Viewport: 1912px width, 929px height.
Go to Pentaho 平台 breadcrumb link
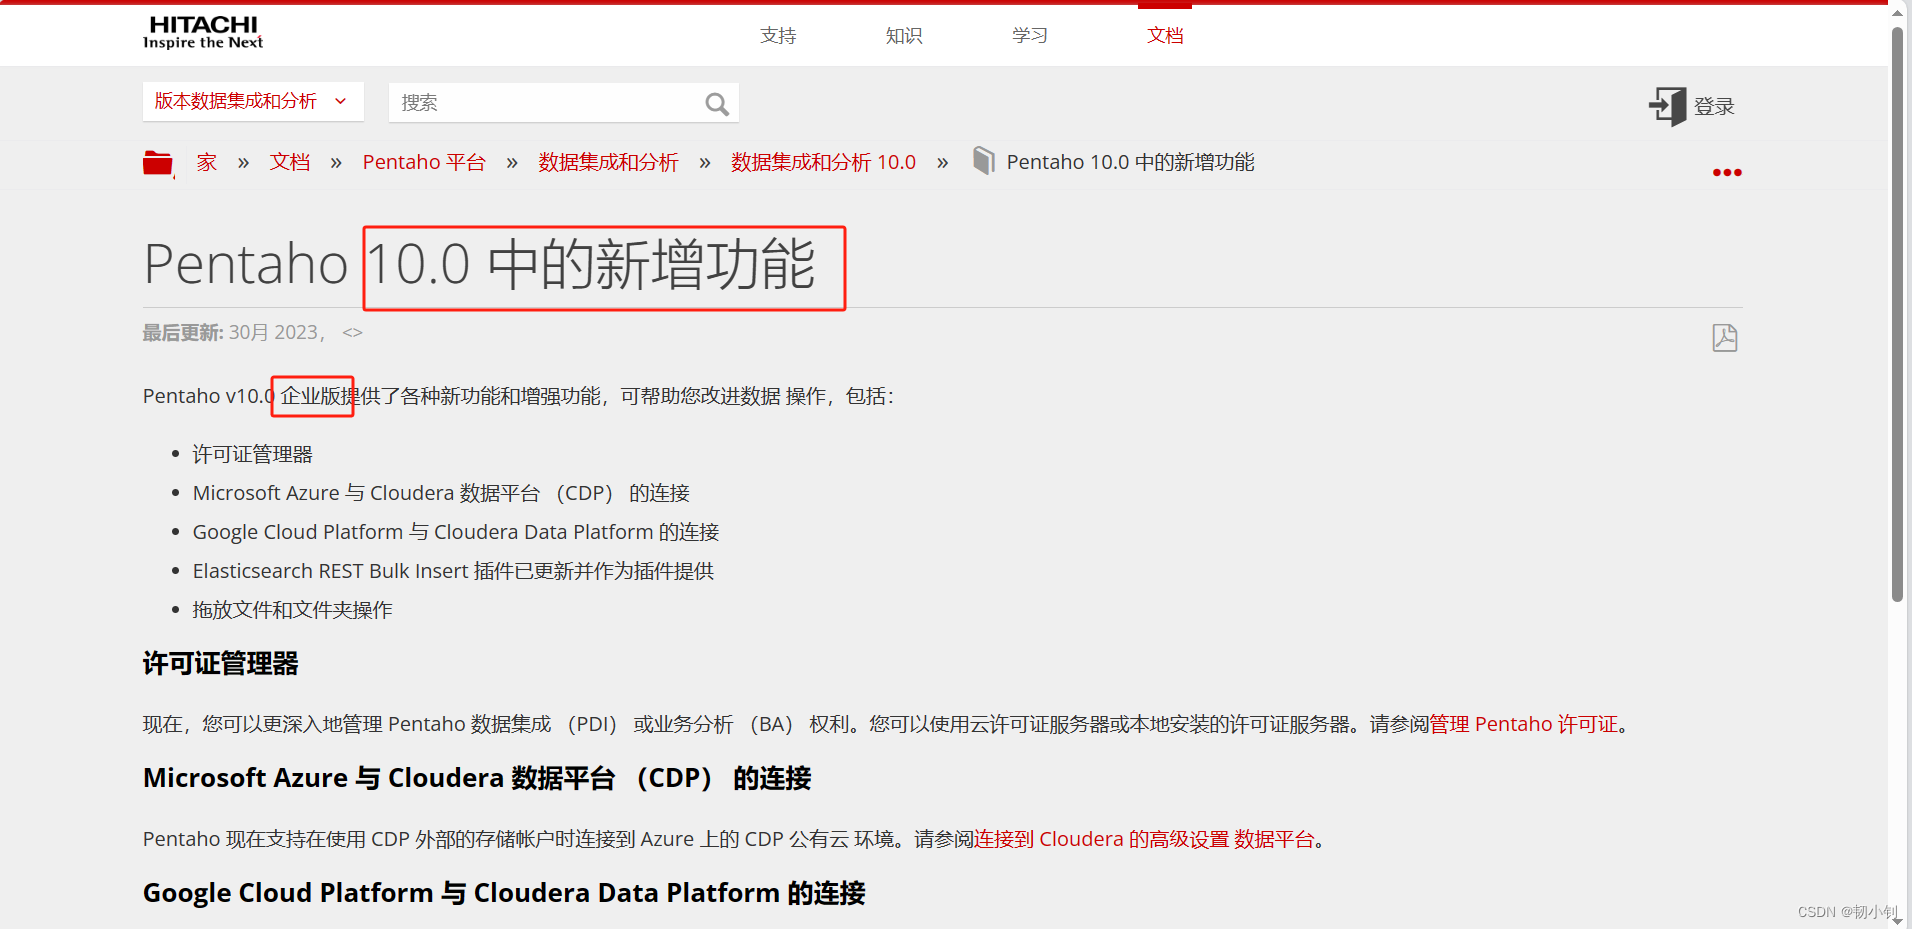(x=424, y=162)
